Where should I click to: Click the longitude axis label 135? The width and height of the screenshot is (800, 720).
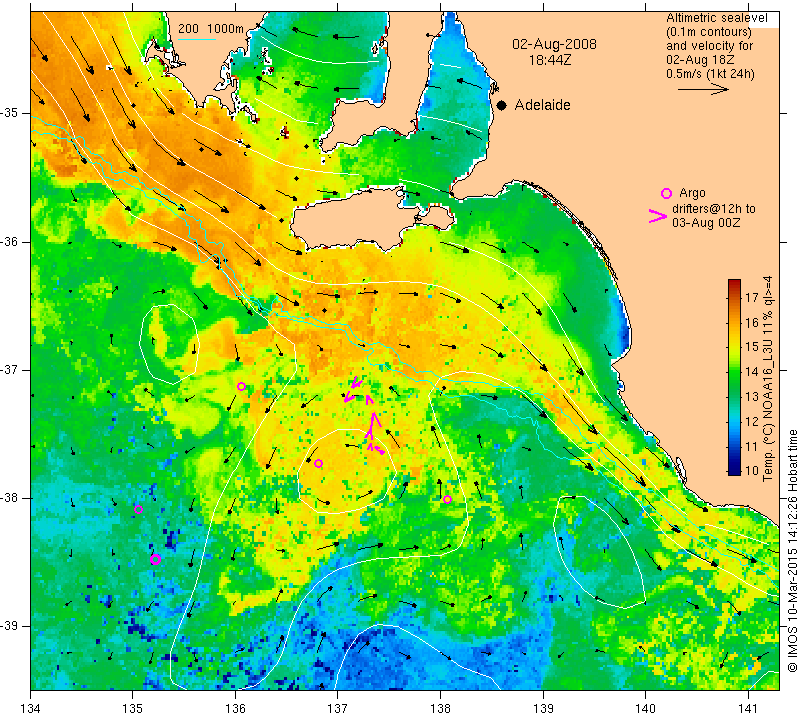tap(133, 709)
